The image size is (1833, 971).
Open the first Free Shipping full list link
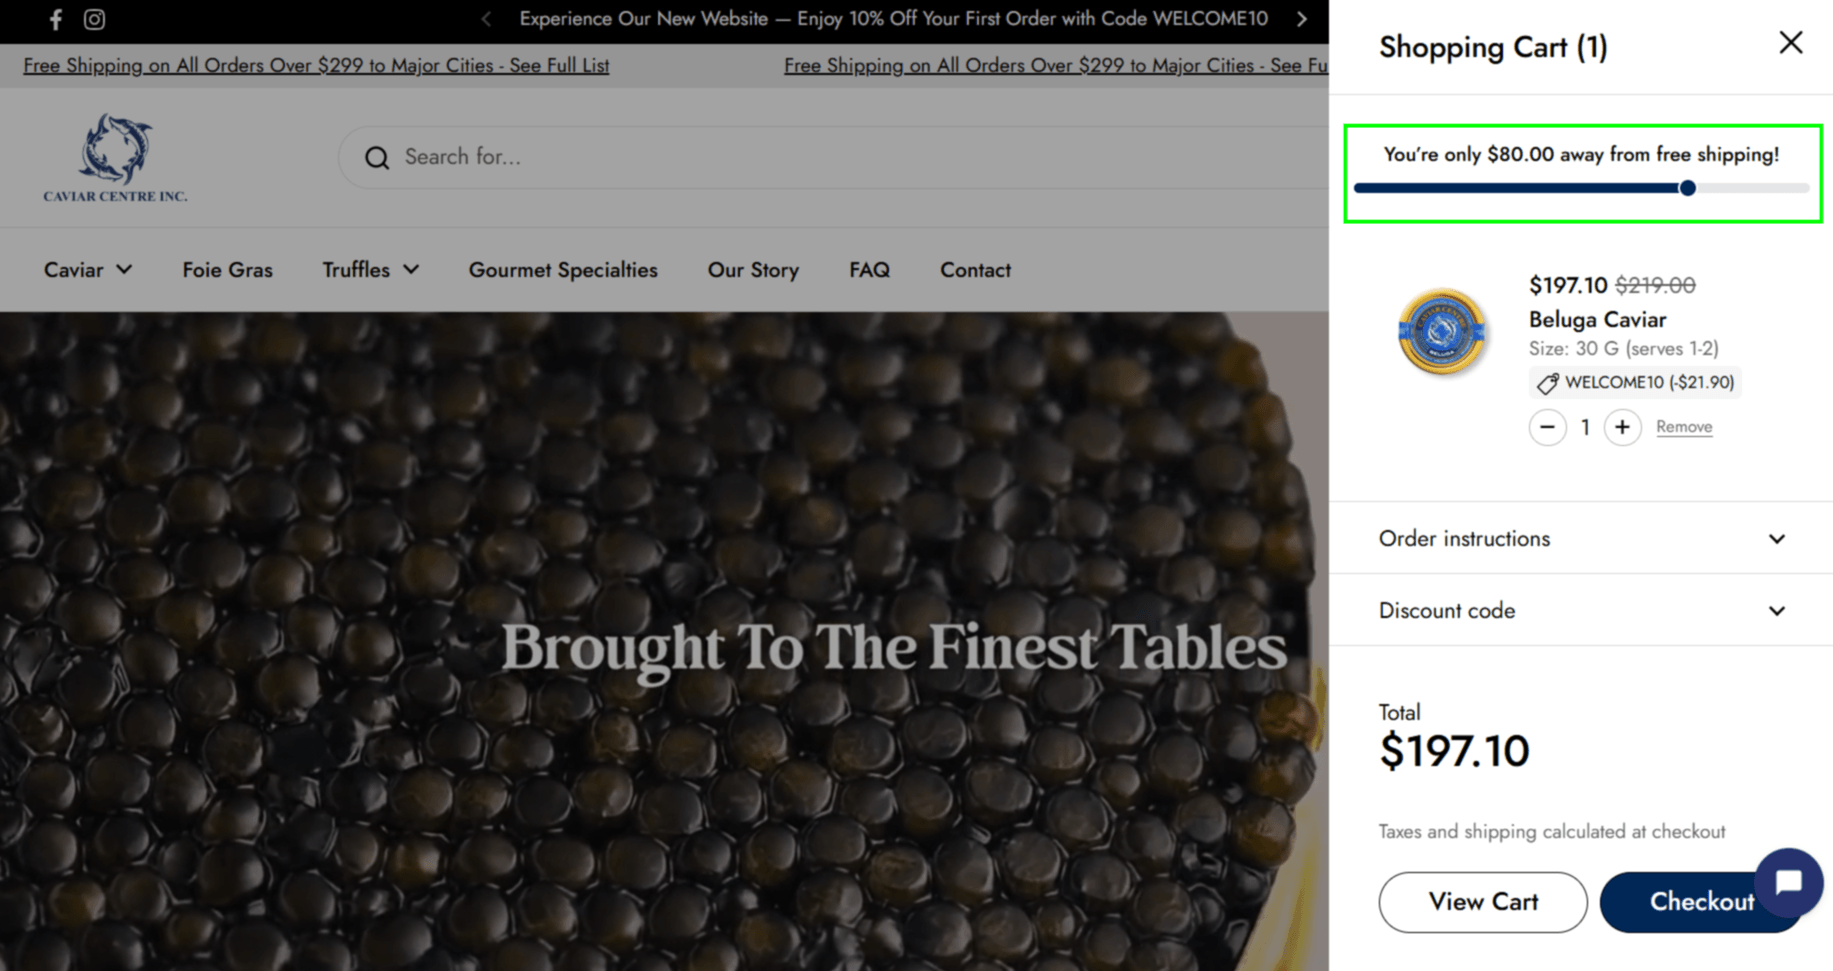316,65
